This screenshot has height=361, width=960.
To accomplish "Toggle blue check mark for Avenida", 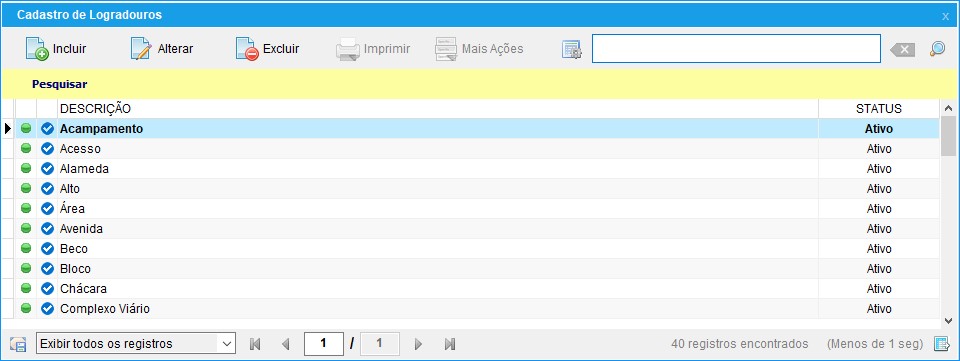I will 47,229.
